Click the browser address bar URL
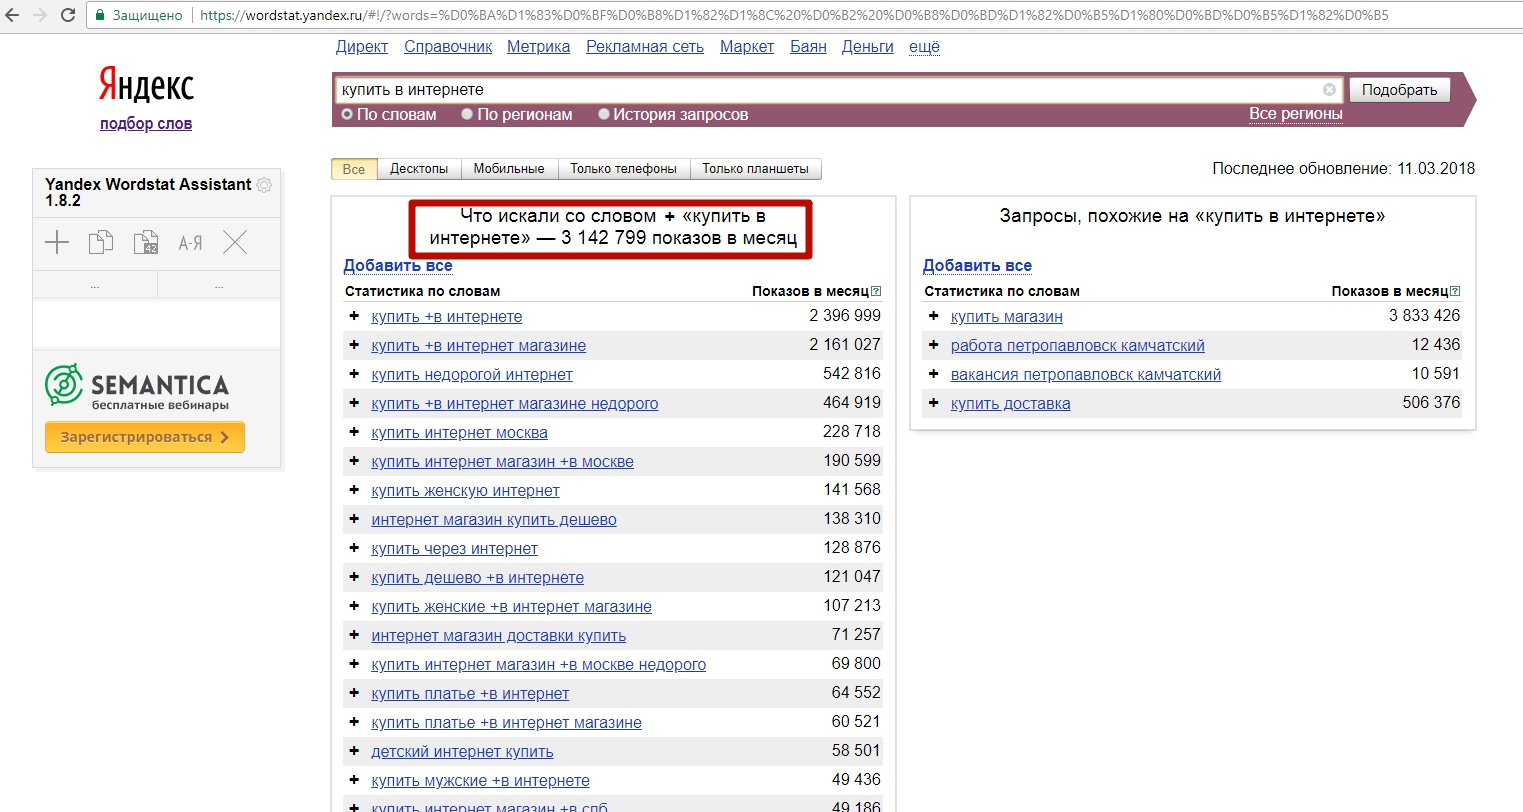Image resolution: width=1523 pixels, height=812 pixels. 794,15
